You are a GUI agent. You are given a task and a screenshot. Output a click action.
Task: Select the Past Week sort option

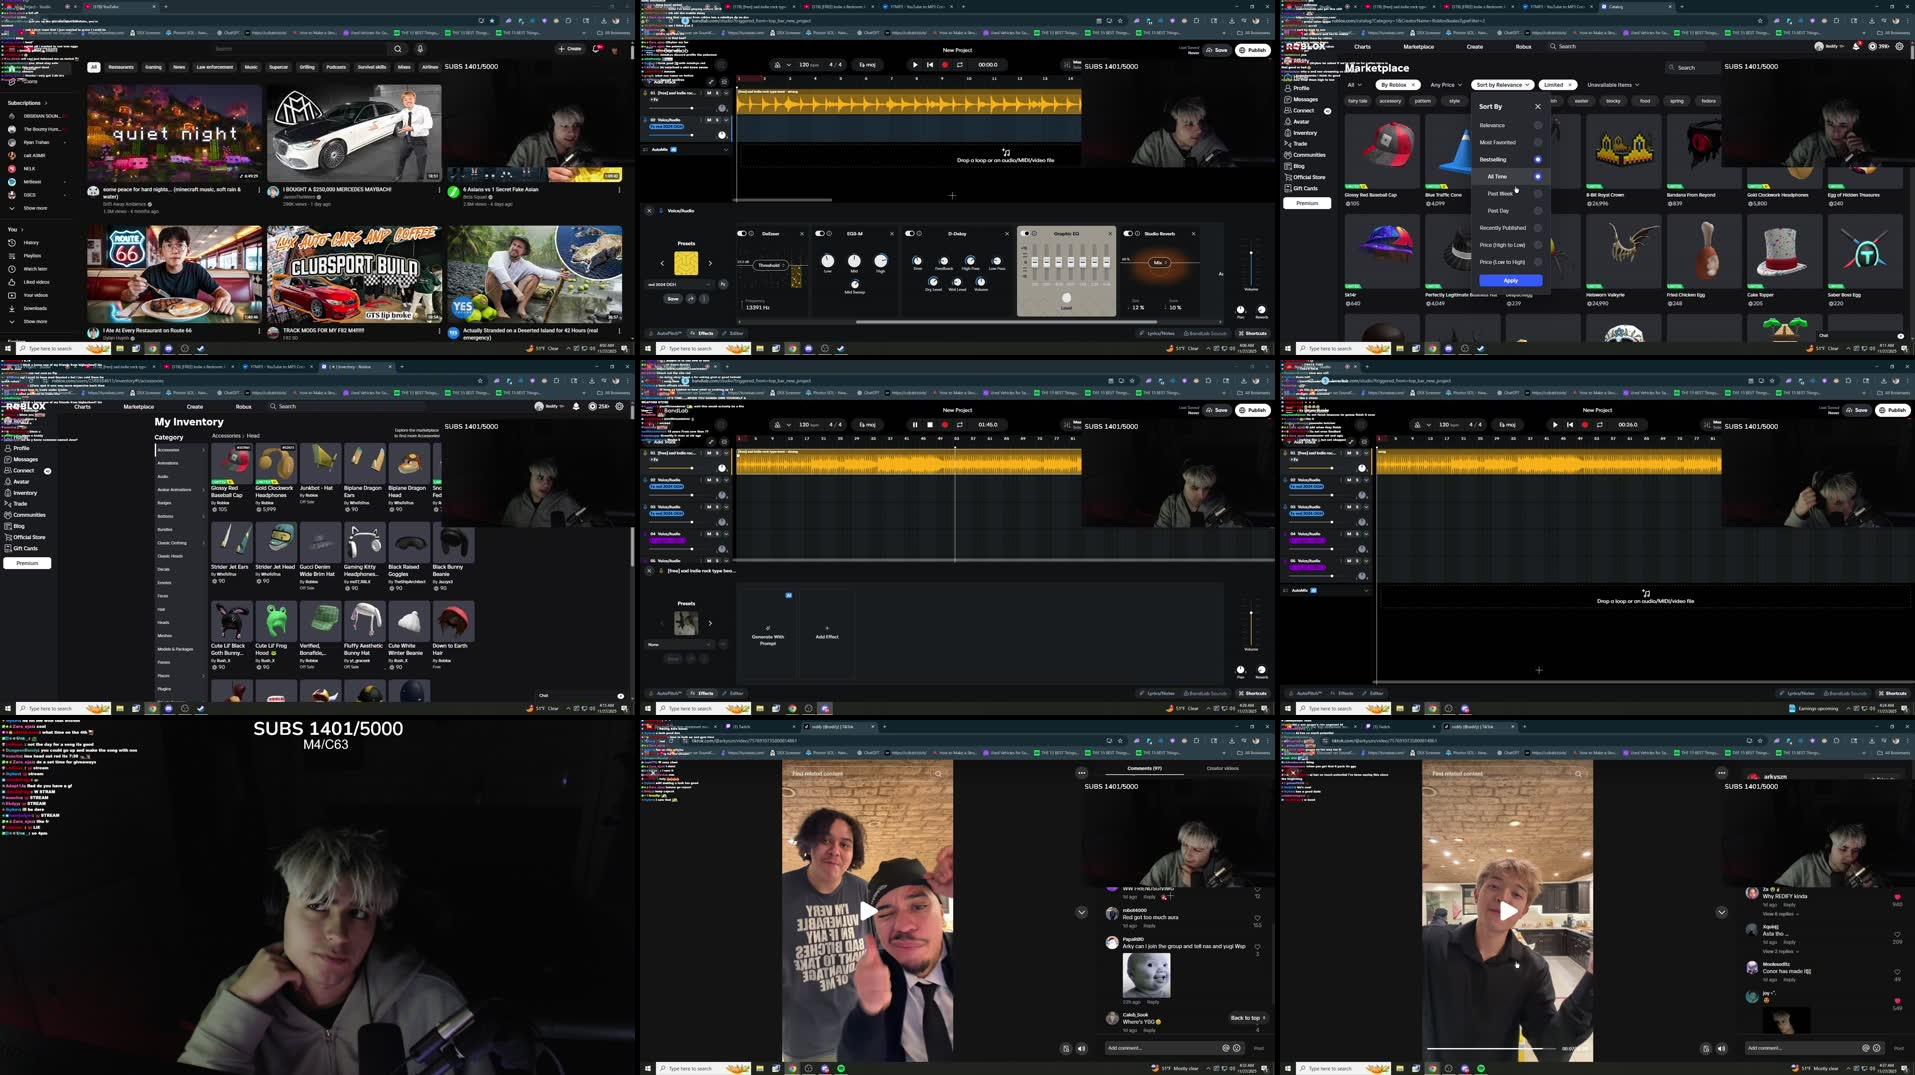point(1500,193)
